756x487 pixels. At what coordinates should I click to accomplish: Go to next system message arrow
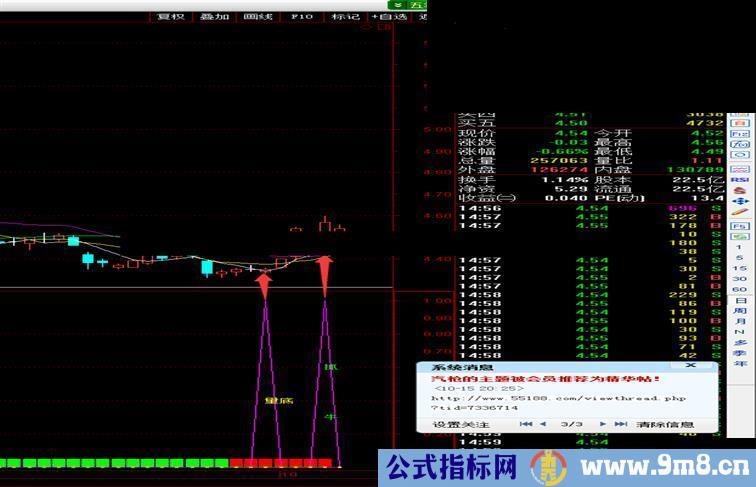[602, 424]
